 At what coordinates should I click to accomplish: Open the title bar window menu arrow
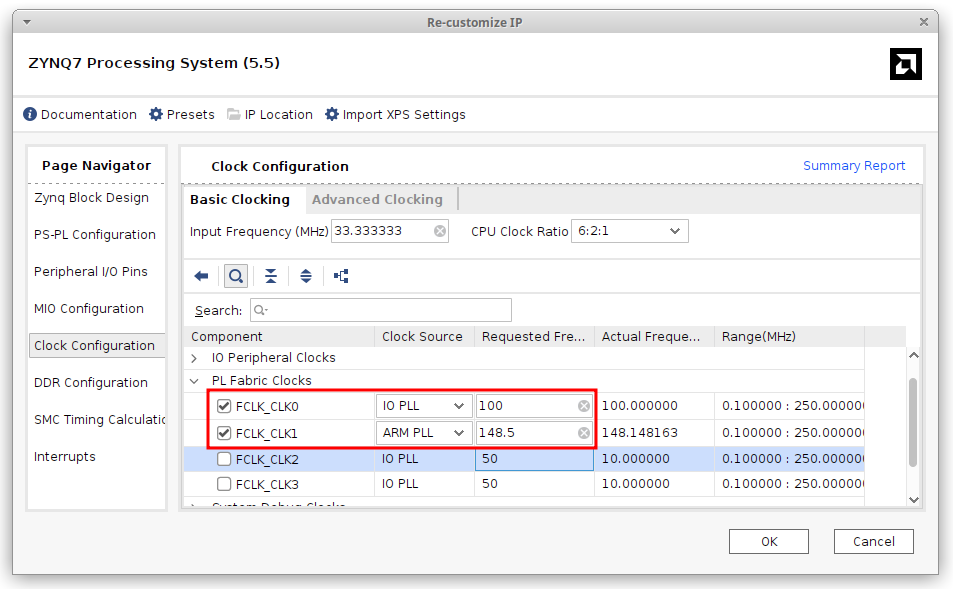tap(27, 22)
